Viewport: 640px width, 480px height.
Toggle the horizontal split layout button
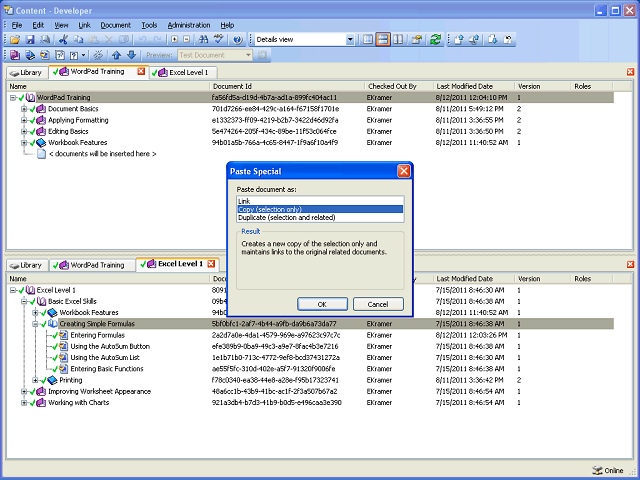click(383, 40)
